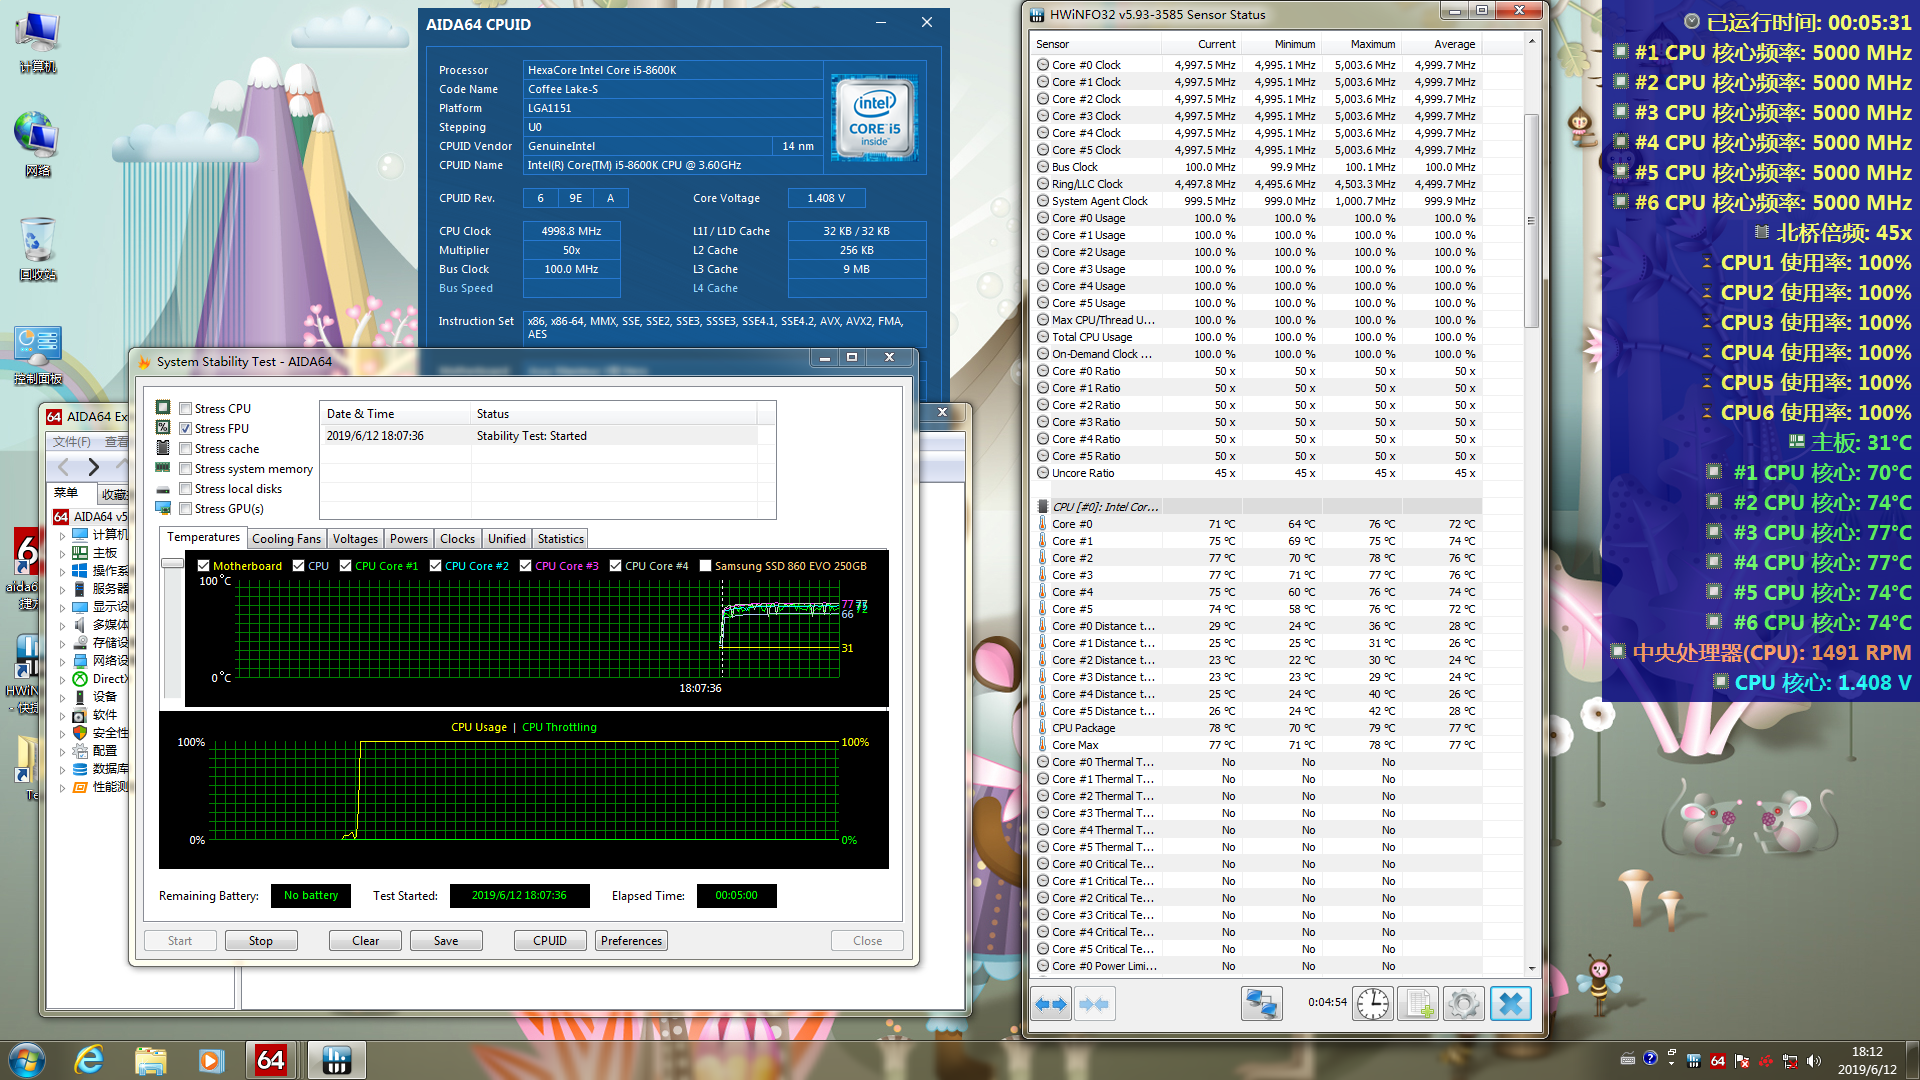Click the expand columns arrows button in HWiNFO

coord(1051,1004)
